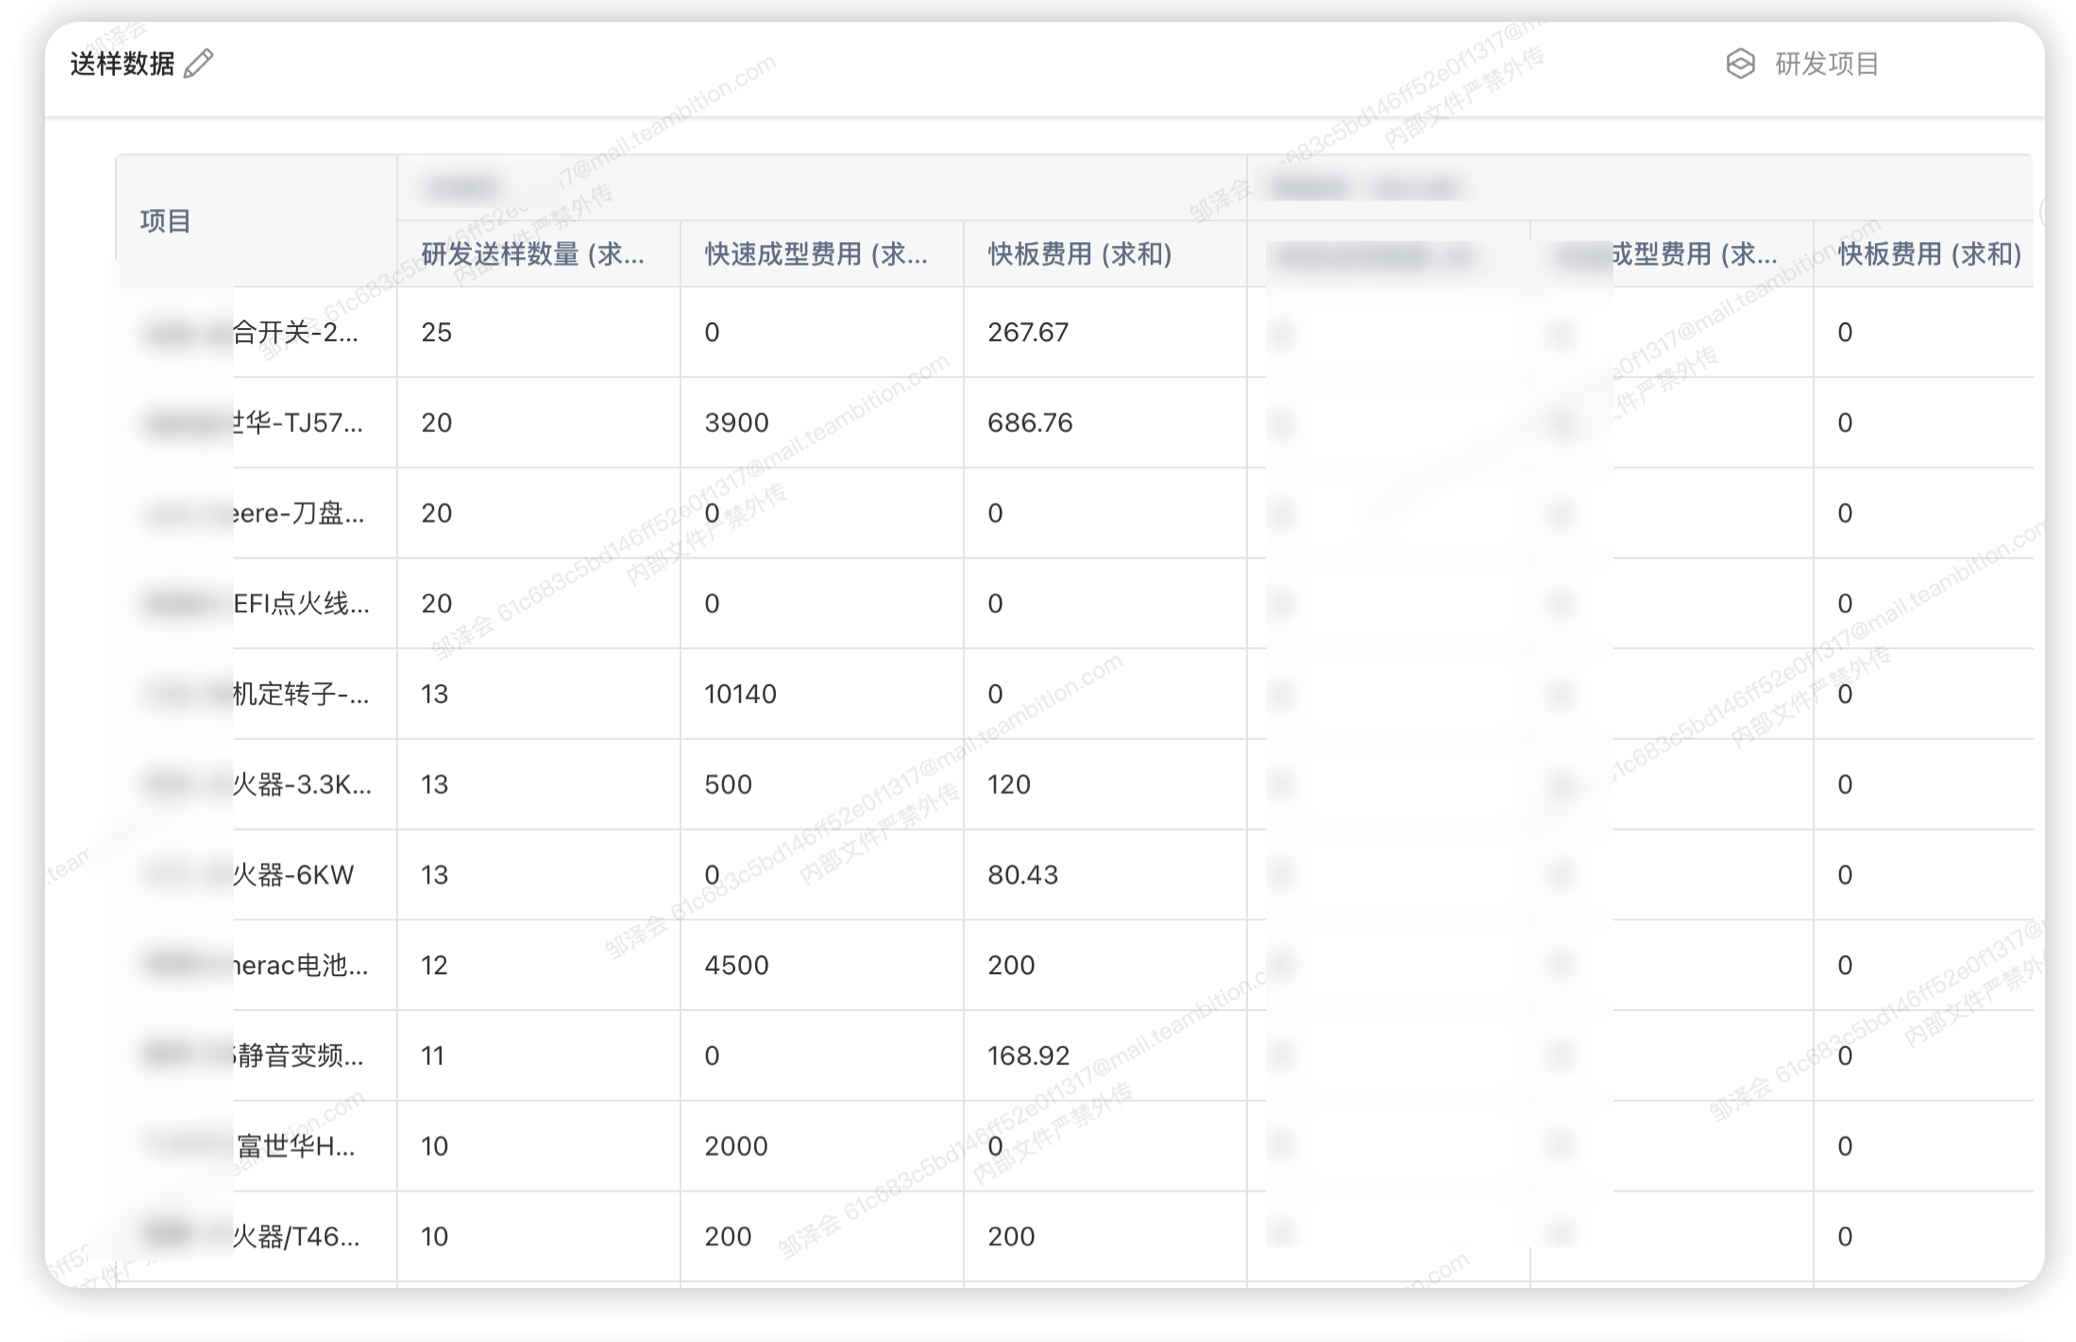Viewport: 2076px width, 1342px height.
Task: Select project row 世华-TJ57...
Action: click(x=297, y=422)
